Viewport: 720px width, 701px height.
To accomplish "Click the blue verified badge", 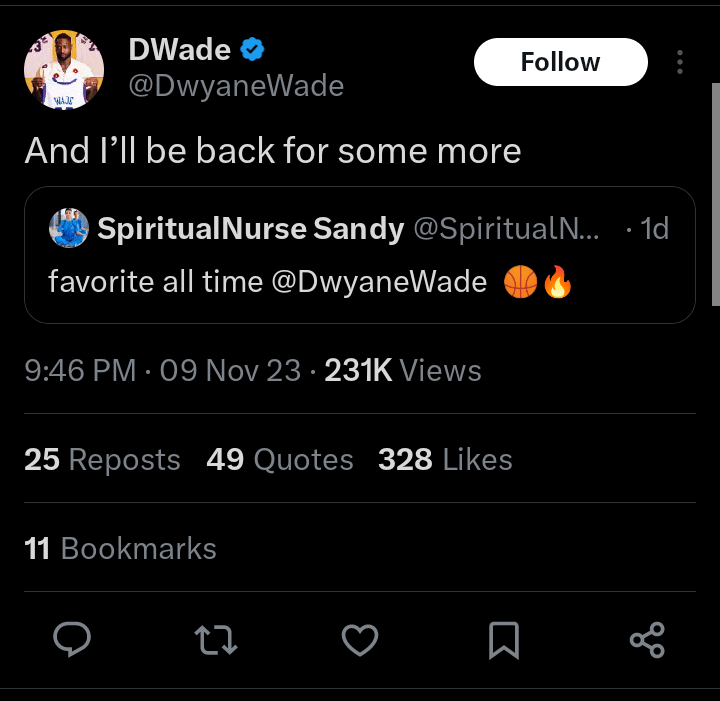I will click(x=254, y=49).
